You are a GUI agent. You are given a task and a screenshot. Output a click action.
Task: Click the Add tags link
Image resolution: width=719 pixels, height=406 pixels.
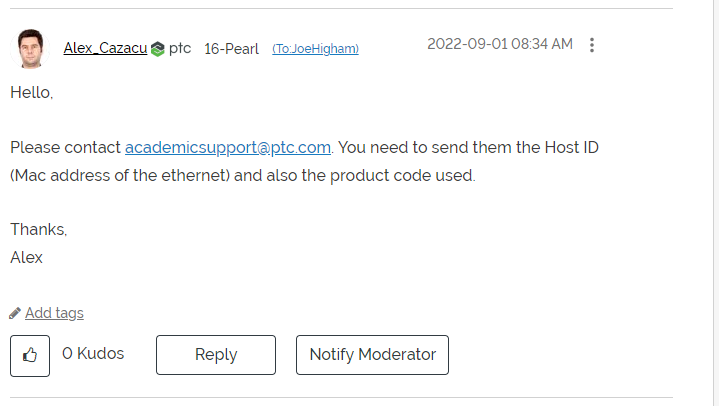(x=54, y=313)
